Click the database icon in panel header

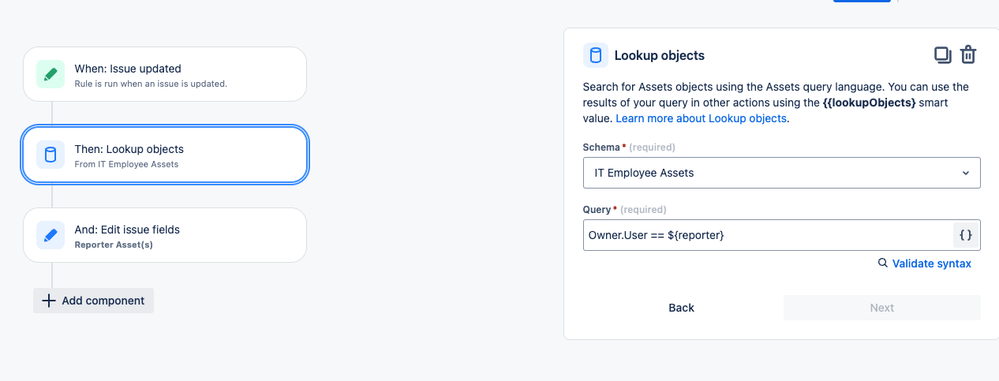[x=596, y=55]
